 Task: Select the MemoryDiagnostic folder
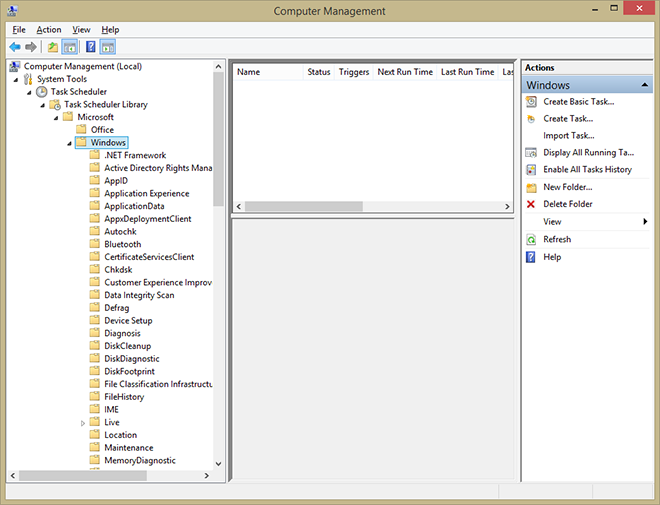click(x=140, y=460)
